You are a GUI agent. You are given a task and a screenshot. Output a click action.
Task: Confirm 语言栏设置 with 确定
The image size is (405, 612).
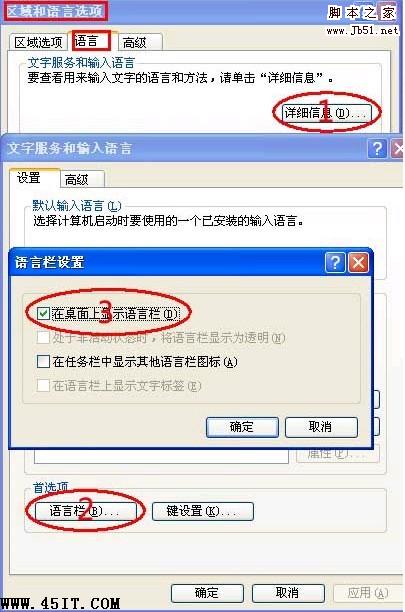click(242, 427)
